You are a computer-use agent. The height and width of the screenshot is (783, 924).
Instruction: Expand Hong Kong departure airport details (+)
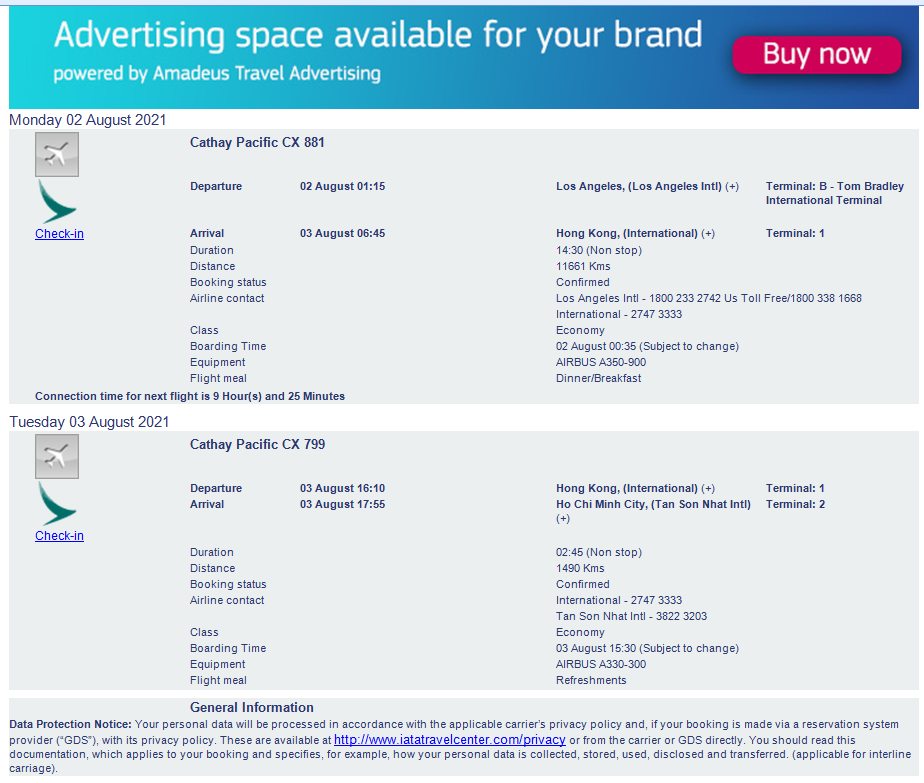click(x=708, y=488)
